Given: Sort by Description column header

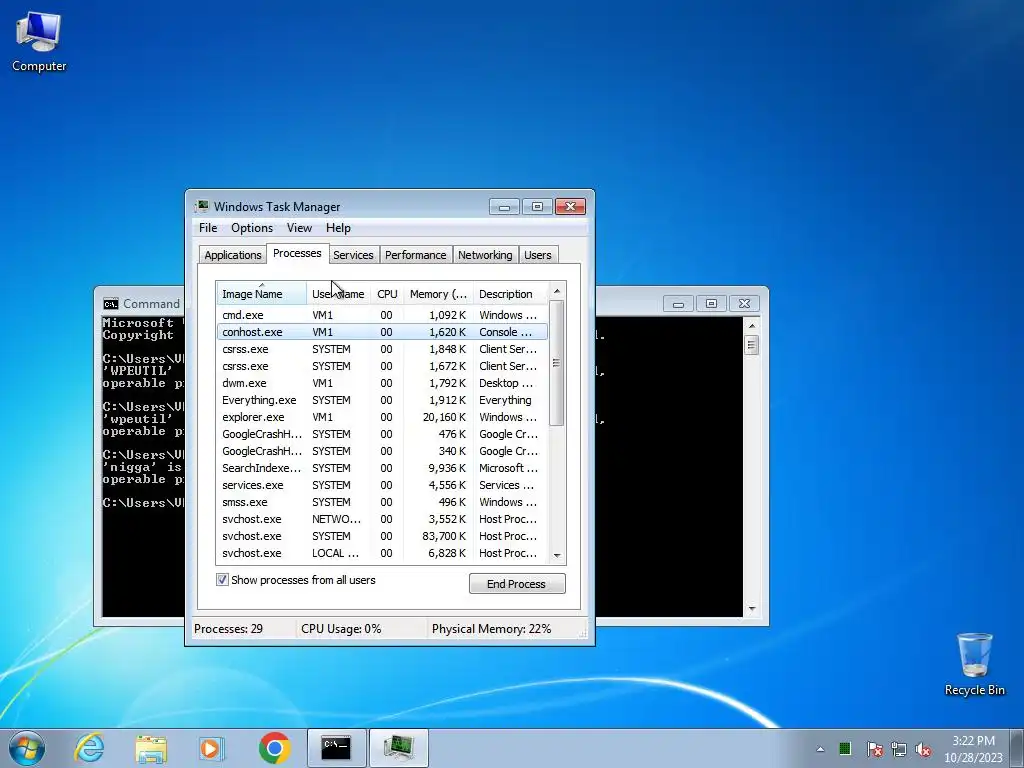Looking at the screenshot, I should pyautogui.click(x=510, y=294).
